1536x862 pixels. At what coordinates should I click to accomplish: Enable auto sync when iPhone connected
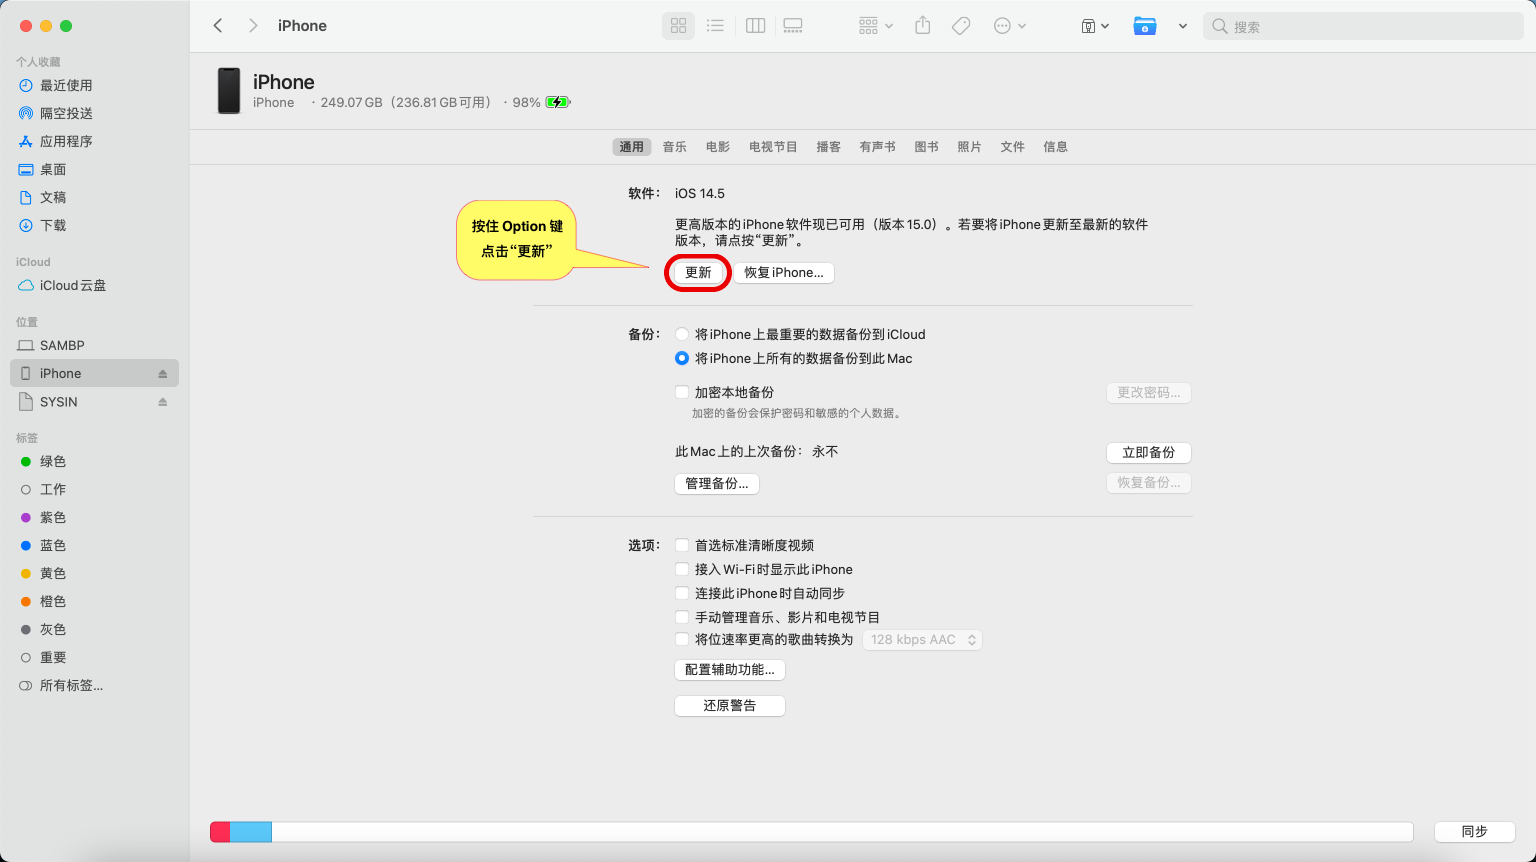click(x=682, y=593)
